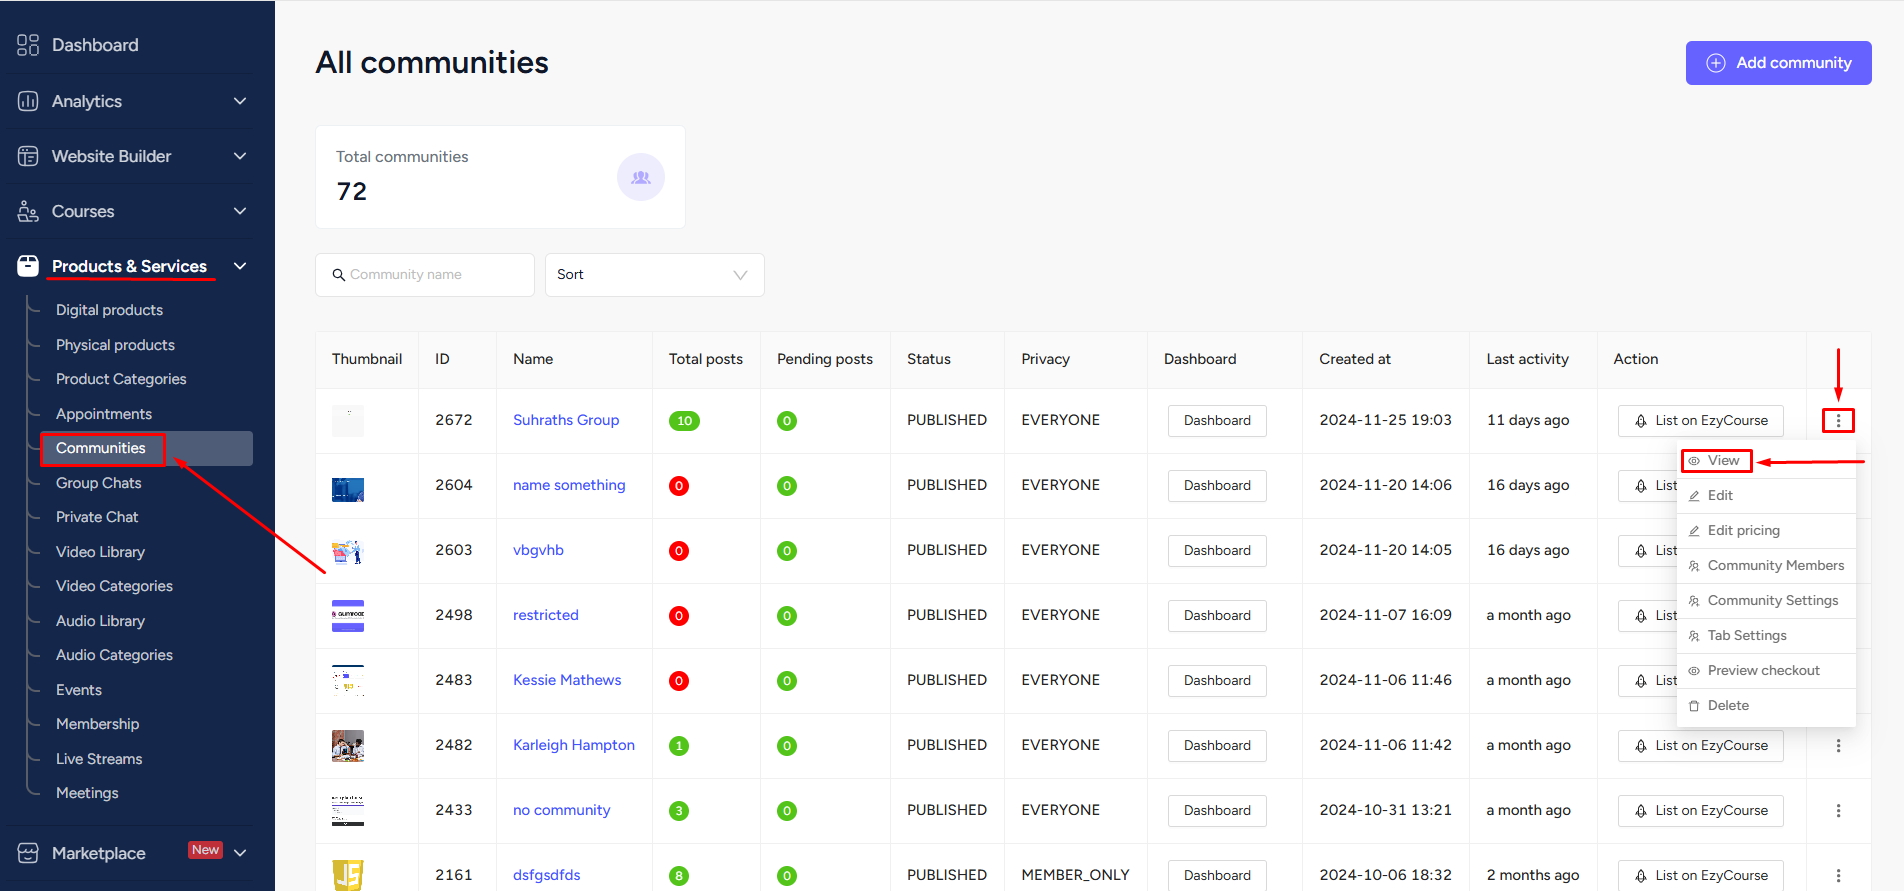The height and width of the screenshot is (891, 1904).
Task: Expand the Analytics menu chevron
Action: [240, 101]
